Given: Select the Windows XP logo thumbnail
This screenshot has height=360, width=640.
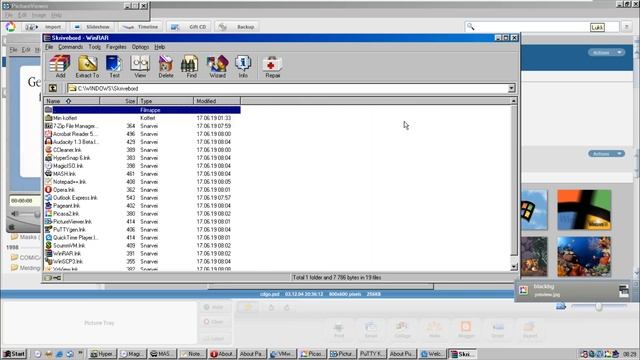Looking at the screenshot, I should (x=584, y=209).
